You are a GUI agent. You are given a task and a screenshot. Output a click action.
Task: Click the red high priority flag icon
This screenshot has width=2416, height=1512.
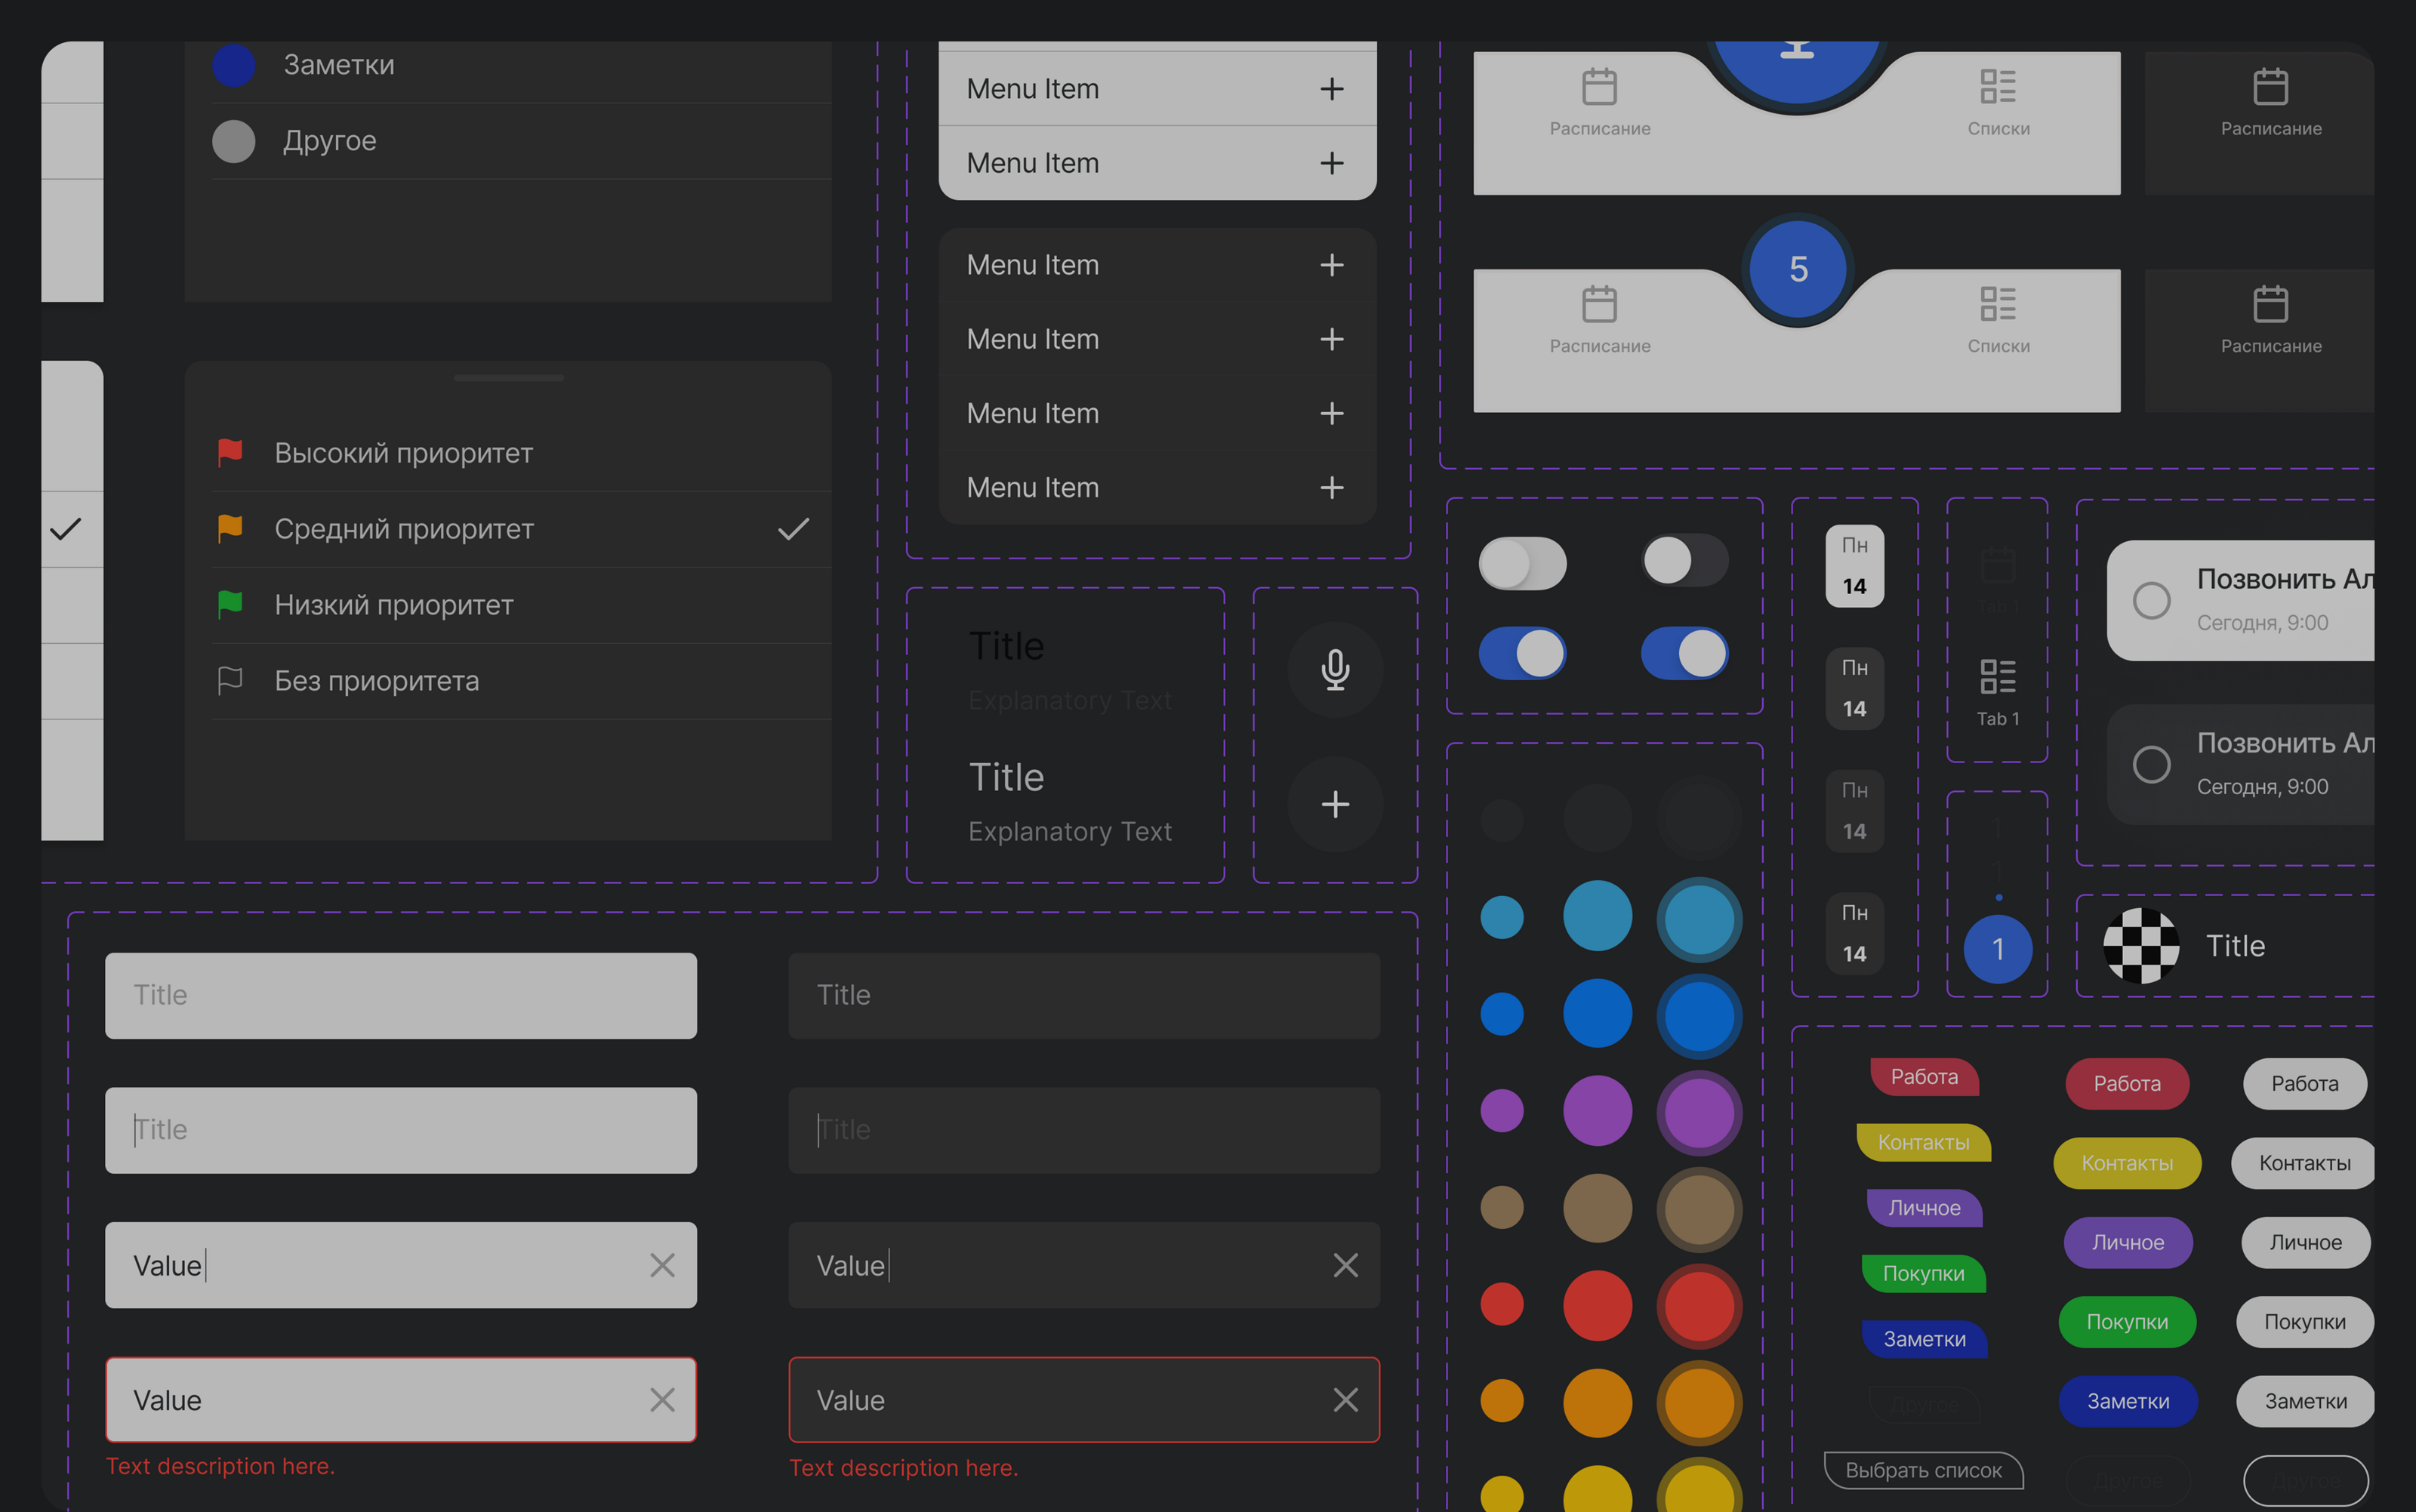[x=230, y=452]
